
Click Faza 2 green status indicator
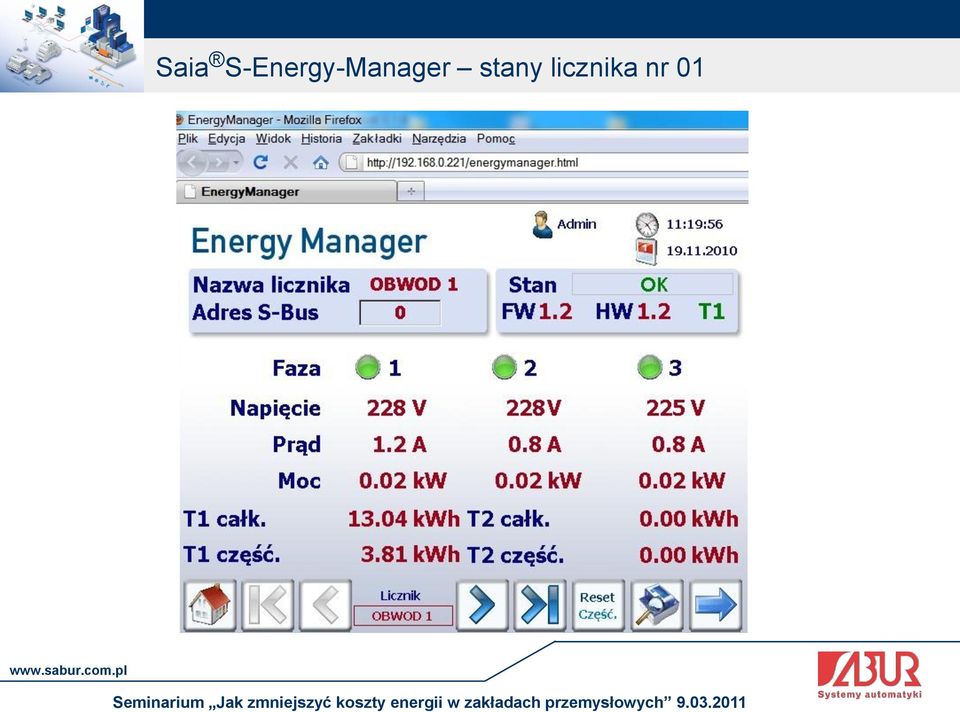click(504, 367)
